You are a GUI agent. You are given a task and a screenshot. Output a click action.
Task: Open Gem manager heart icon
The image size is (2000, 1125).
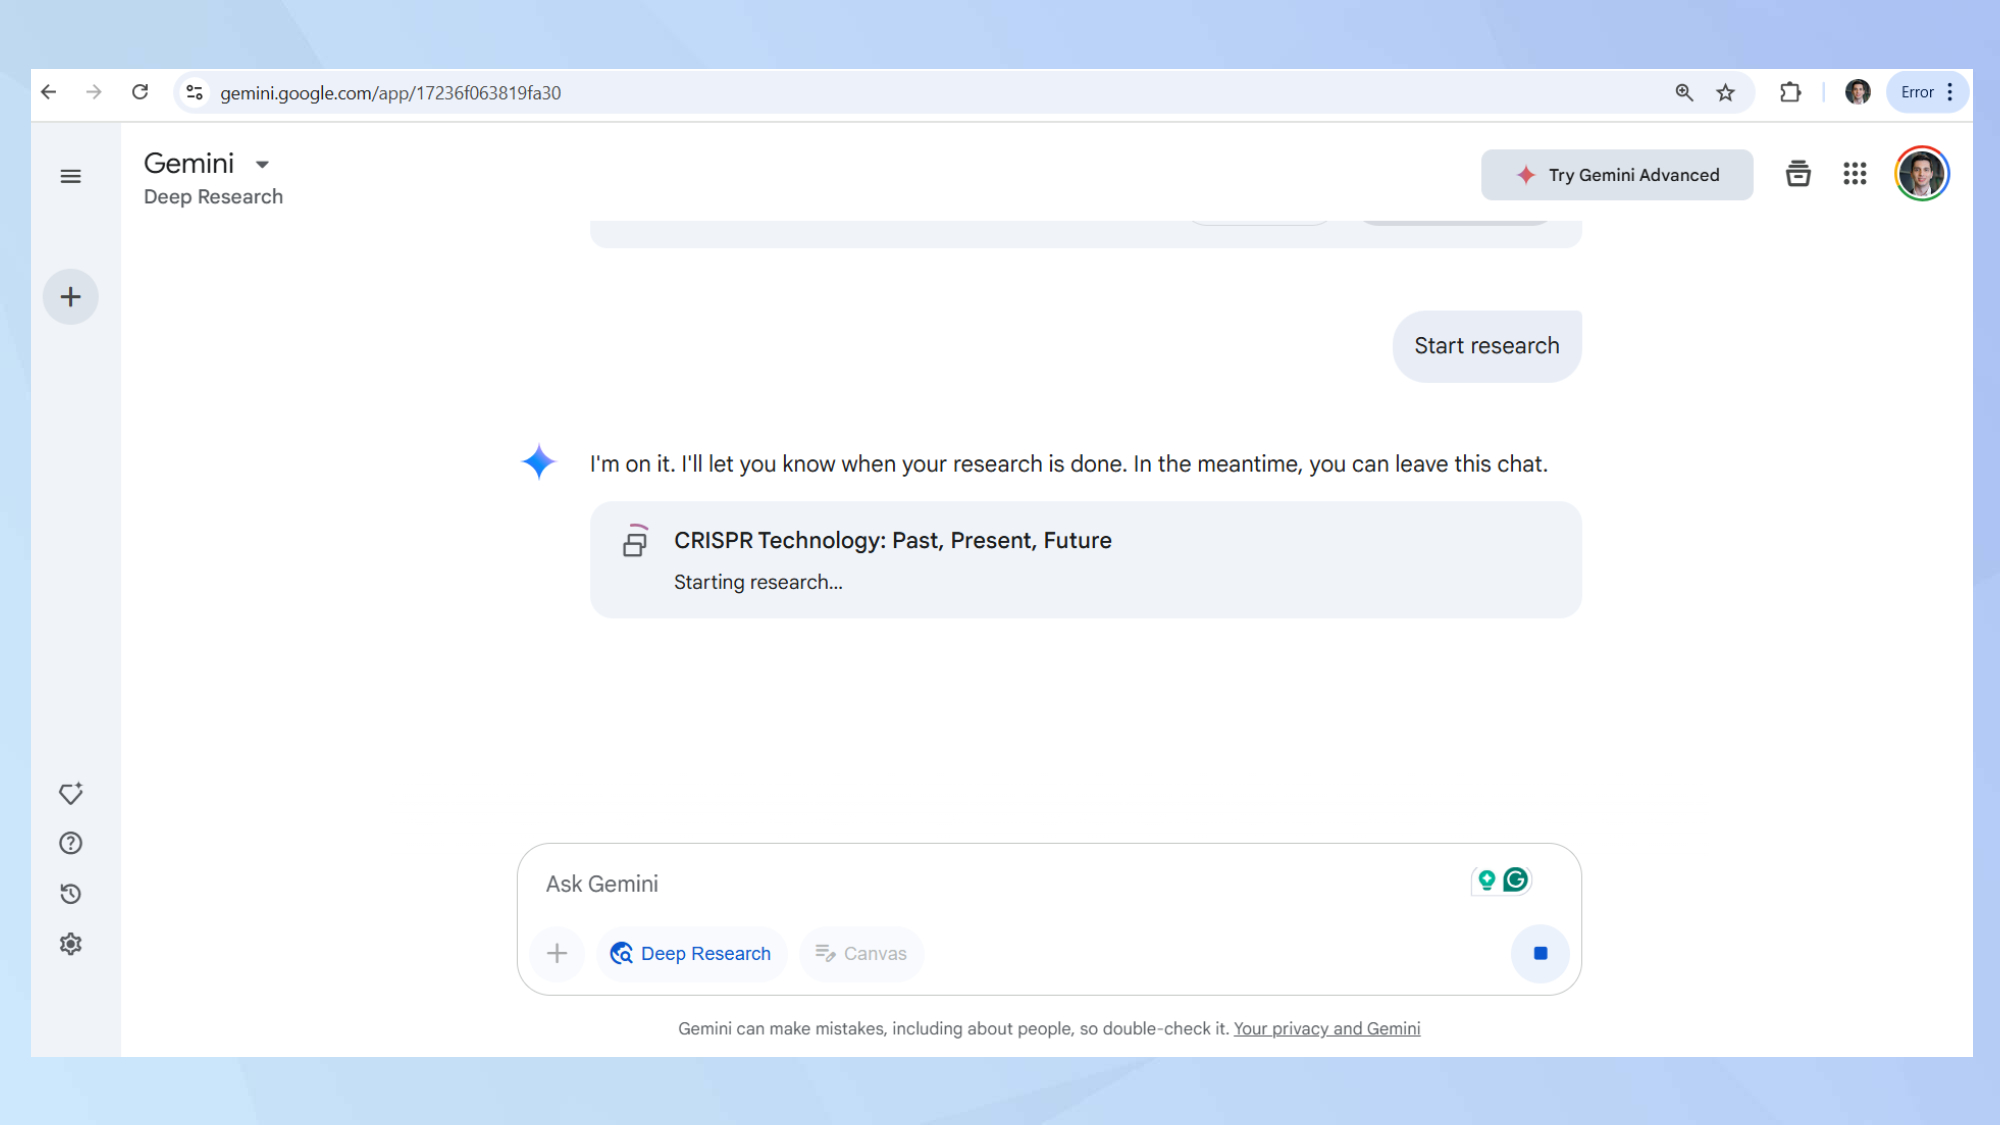coord(70,793)
